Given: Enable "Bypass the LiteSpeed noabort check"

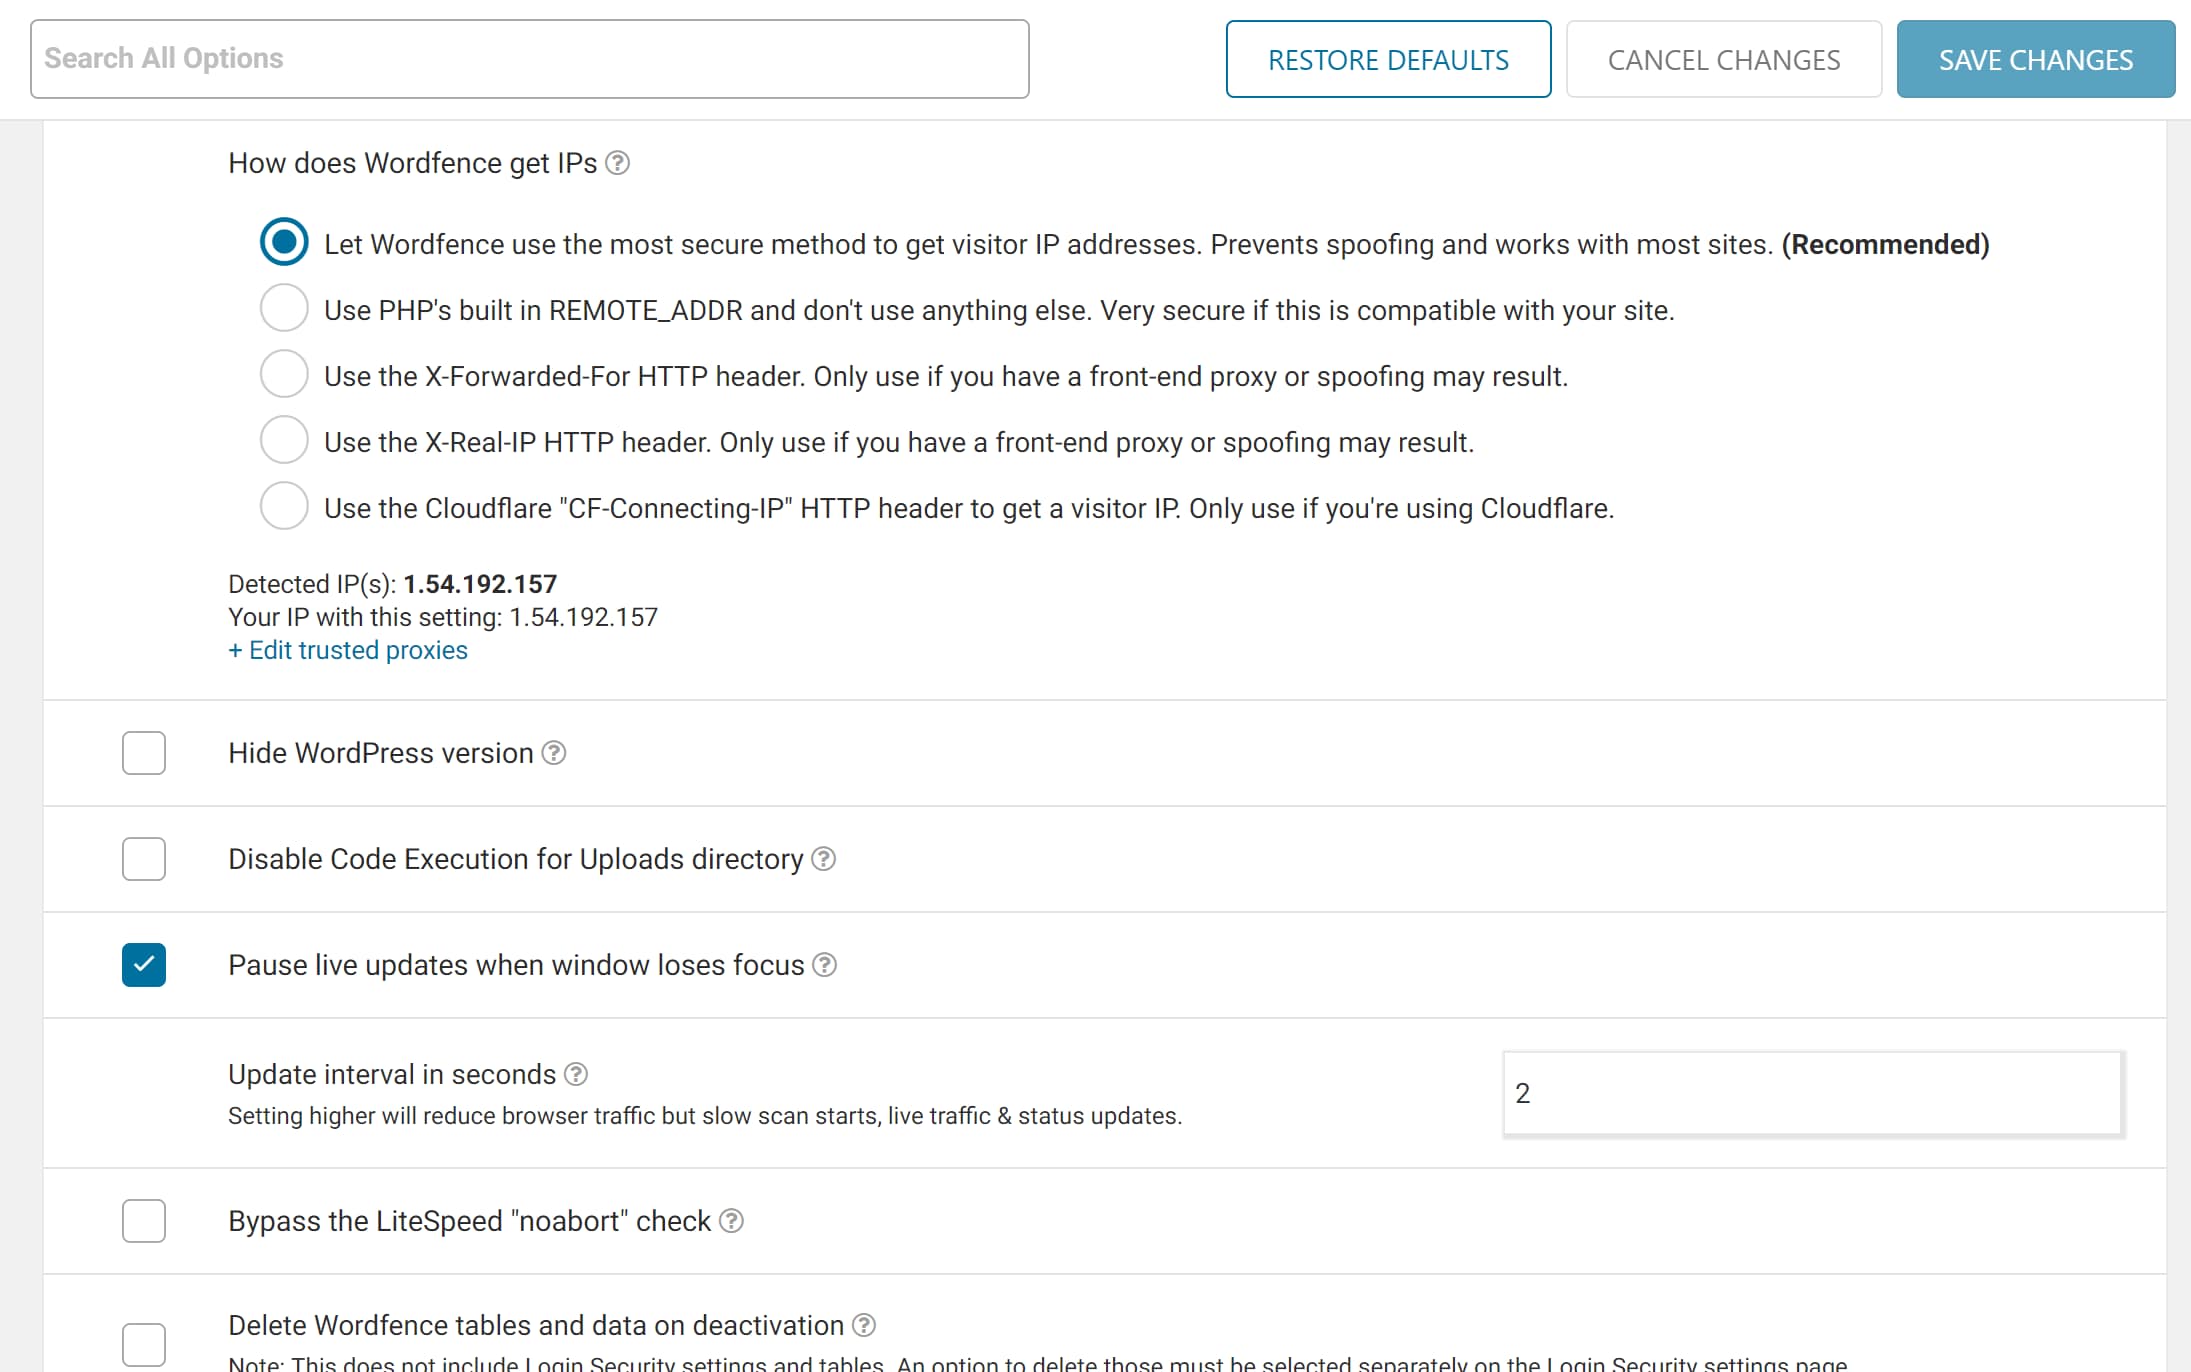Looking at the screenshot, I should pos(144,1221).
